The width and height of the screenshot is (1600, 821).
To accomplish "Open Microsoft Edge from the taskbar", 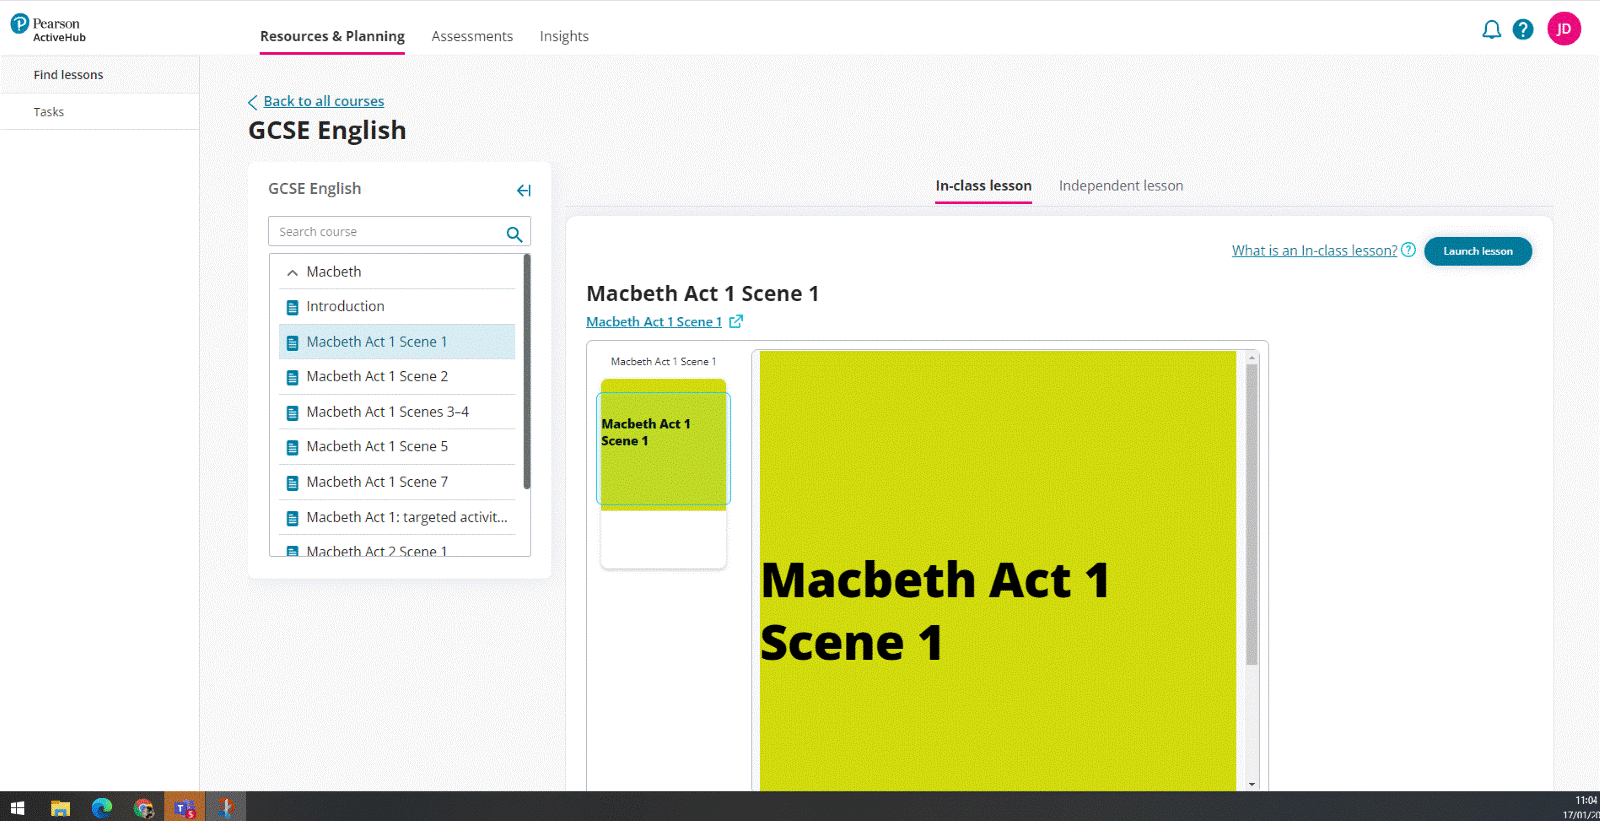I will pyautogui.click(x=102, y=808).
